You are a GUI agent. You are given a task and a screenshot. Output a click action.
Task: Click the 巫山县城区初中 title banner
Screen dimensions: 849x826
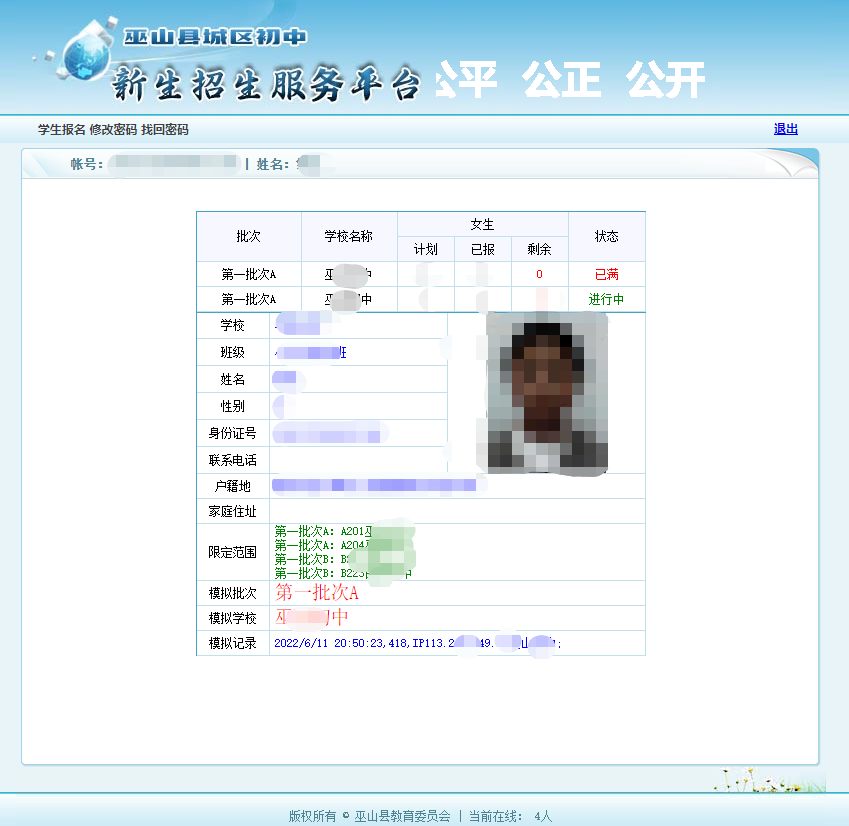215,37
